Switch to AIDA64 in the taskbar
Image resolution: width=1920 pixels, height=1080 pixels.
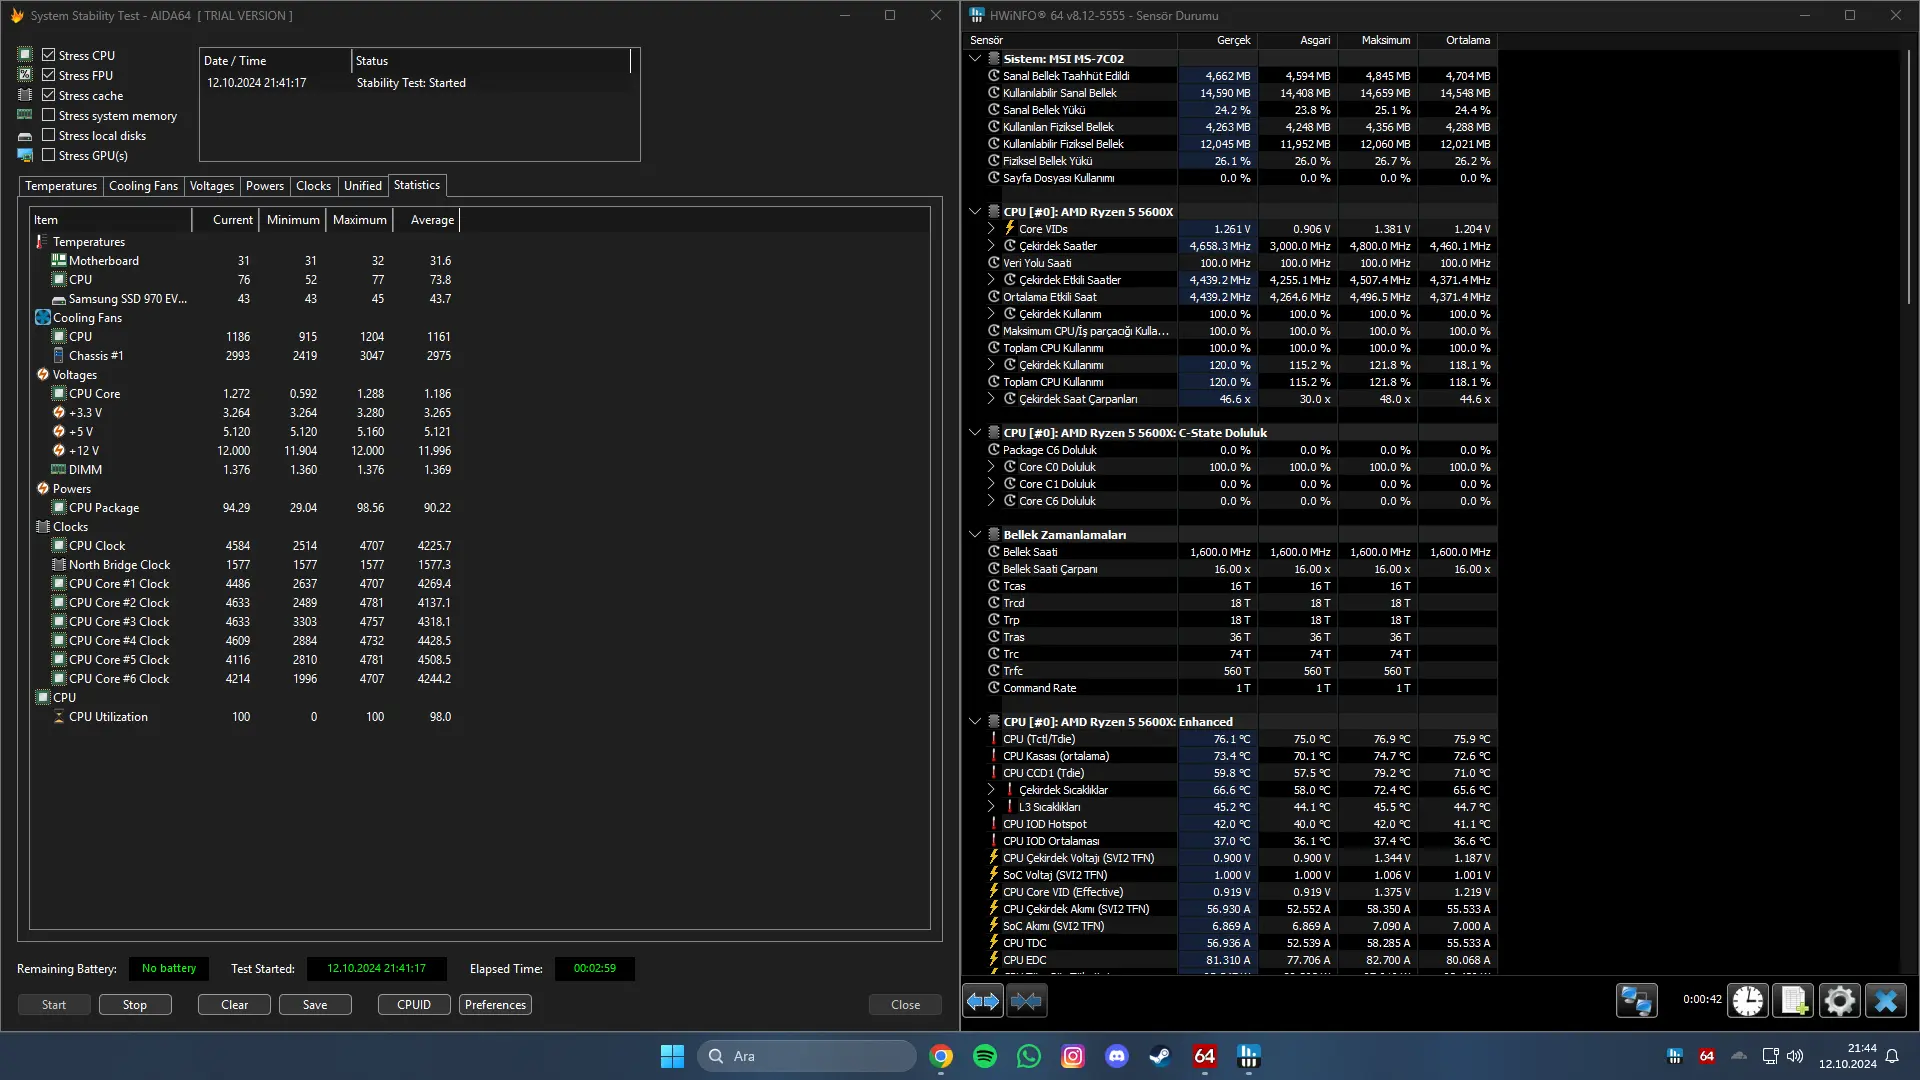pos(1205,1056)
